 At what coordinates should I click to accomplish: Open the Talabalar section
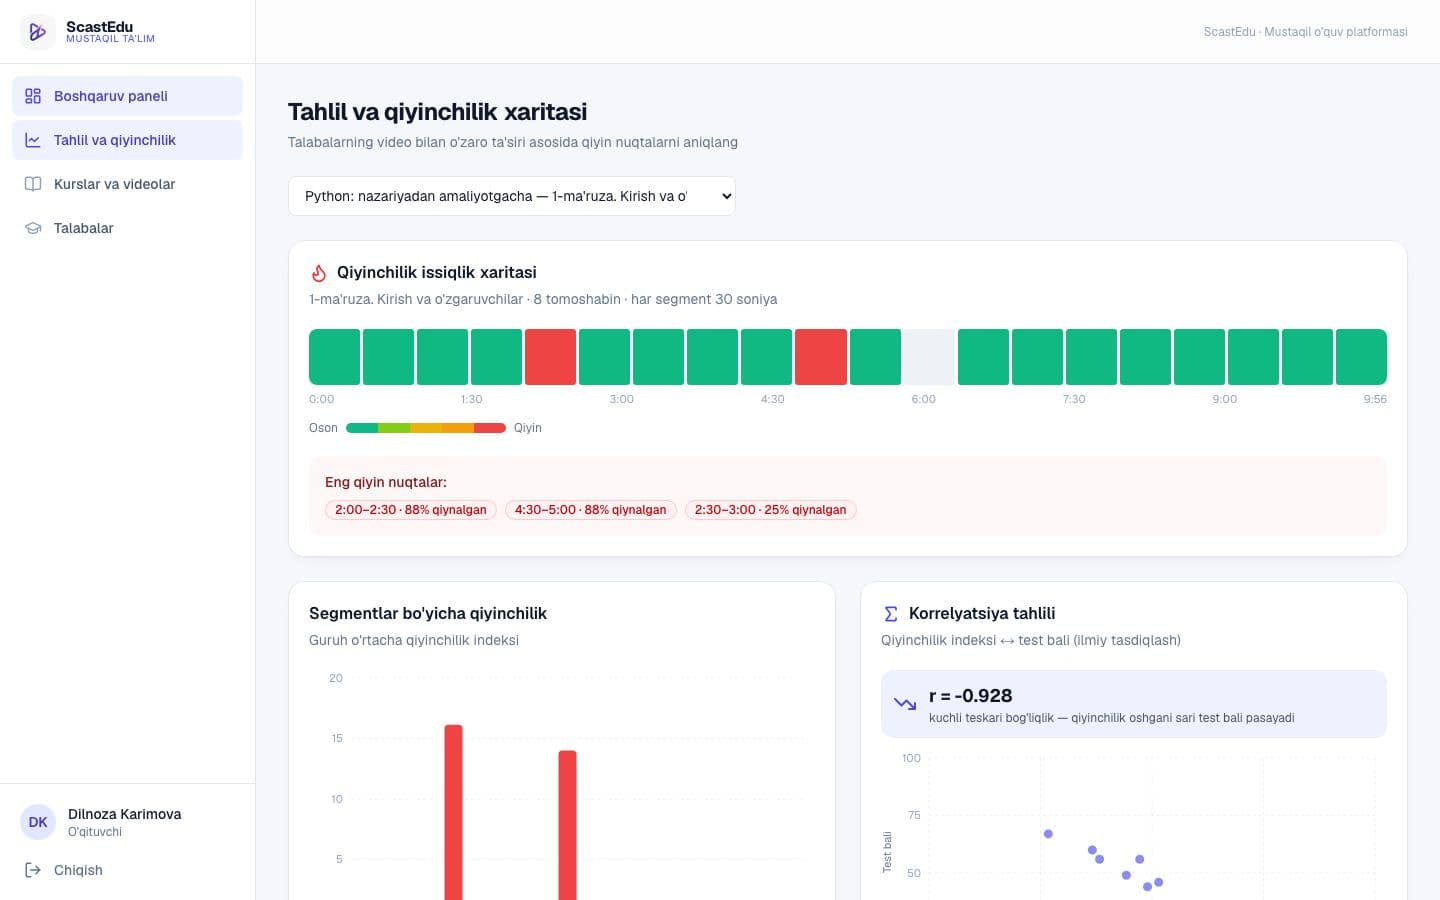coord(127,228)
